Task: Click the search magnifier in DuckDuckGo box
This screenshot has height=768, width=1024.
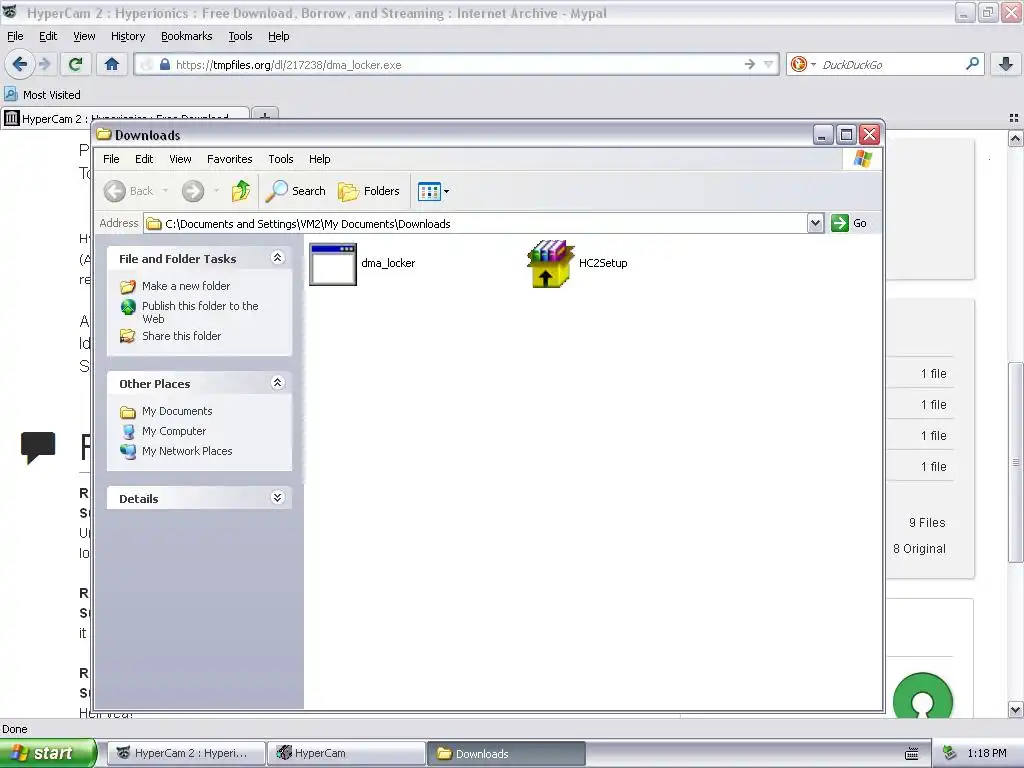Action: (x=972, y=64)
